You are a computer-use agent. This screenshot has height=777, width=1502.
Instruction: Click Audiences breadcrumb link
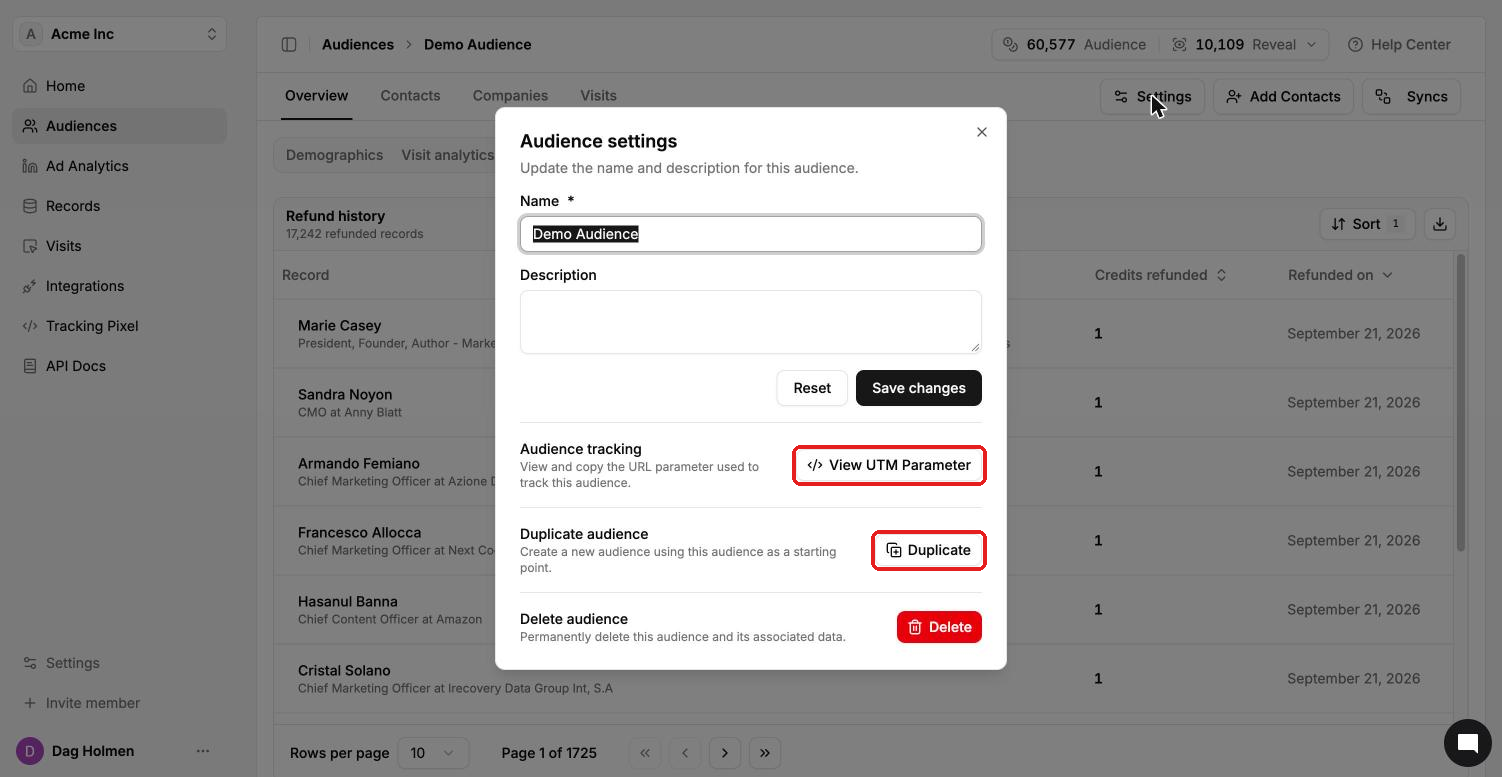[358, 44]
